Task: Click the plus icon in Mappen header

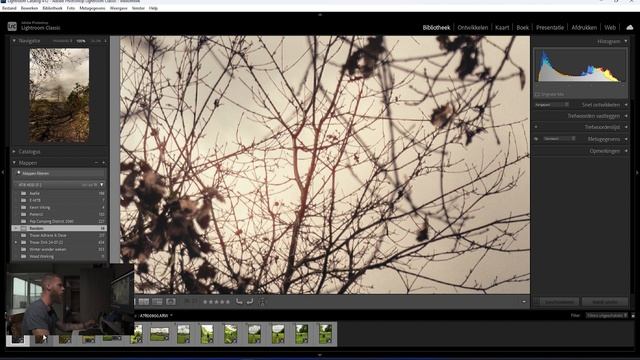Action: pyautogui.click(x=104, y=163)
